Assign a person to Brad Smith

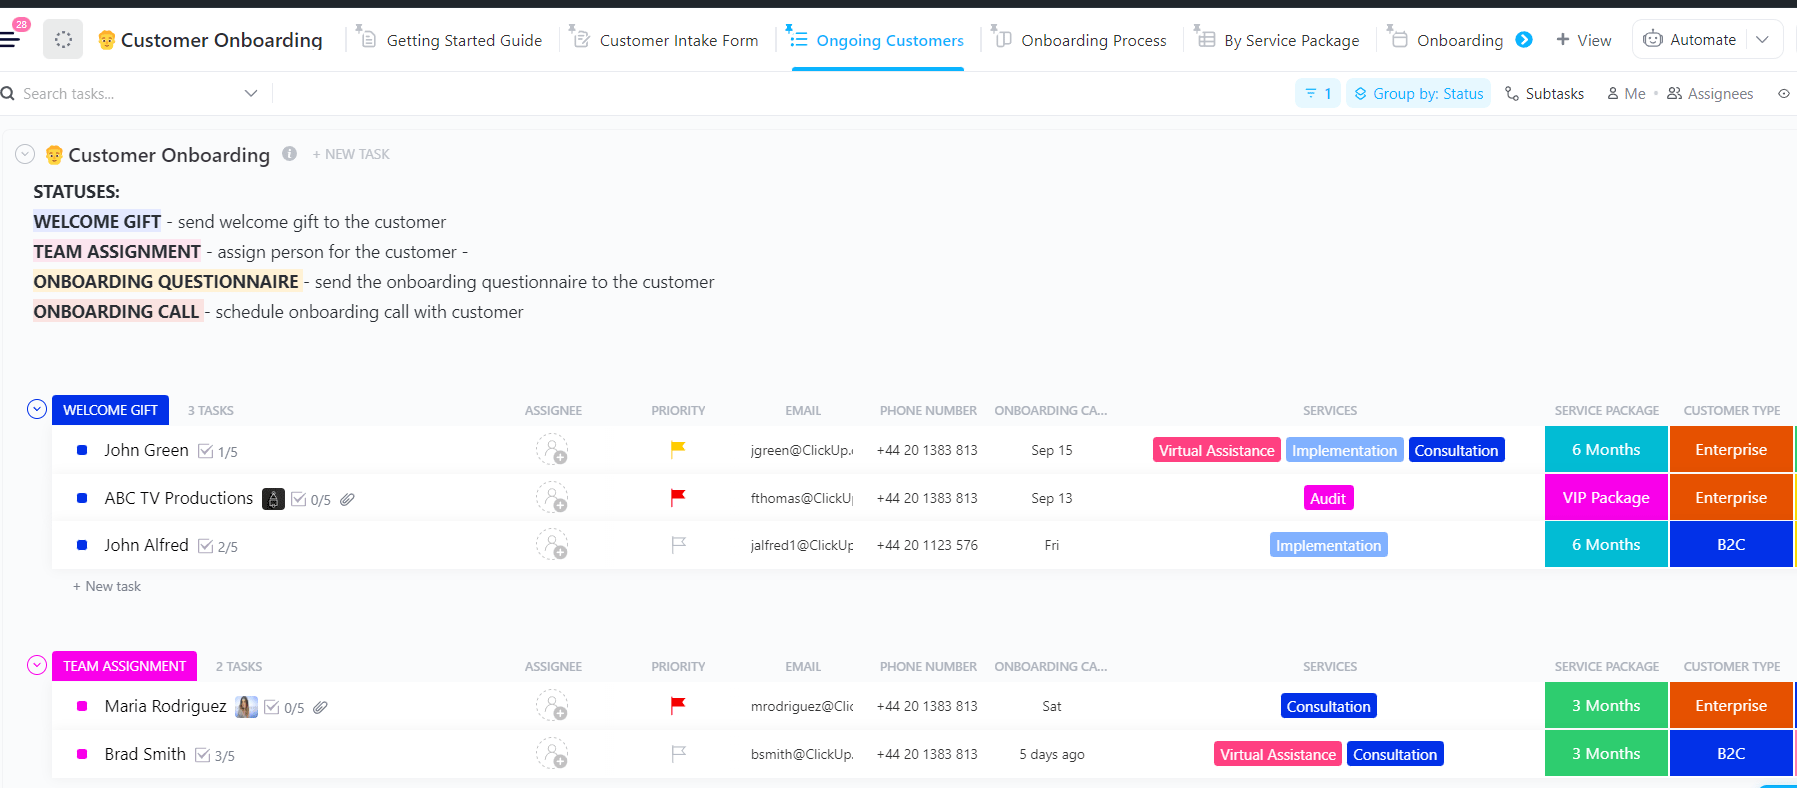(552, 754)
